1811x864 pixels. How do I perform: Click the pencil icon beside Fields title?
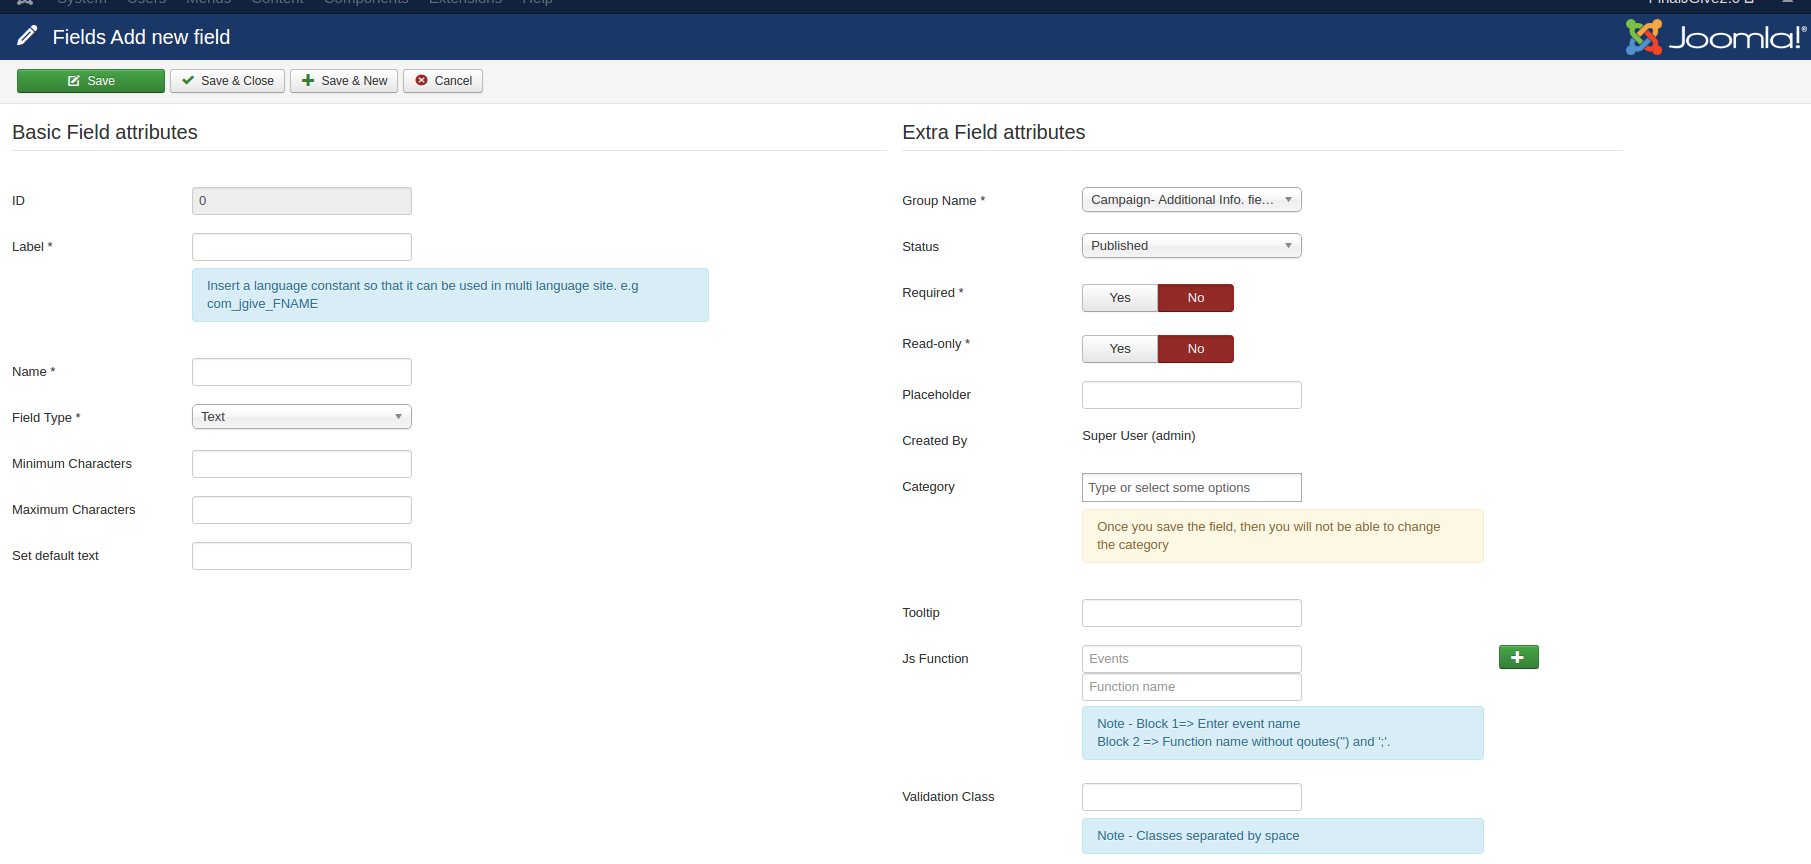pos(27,37)
